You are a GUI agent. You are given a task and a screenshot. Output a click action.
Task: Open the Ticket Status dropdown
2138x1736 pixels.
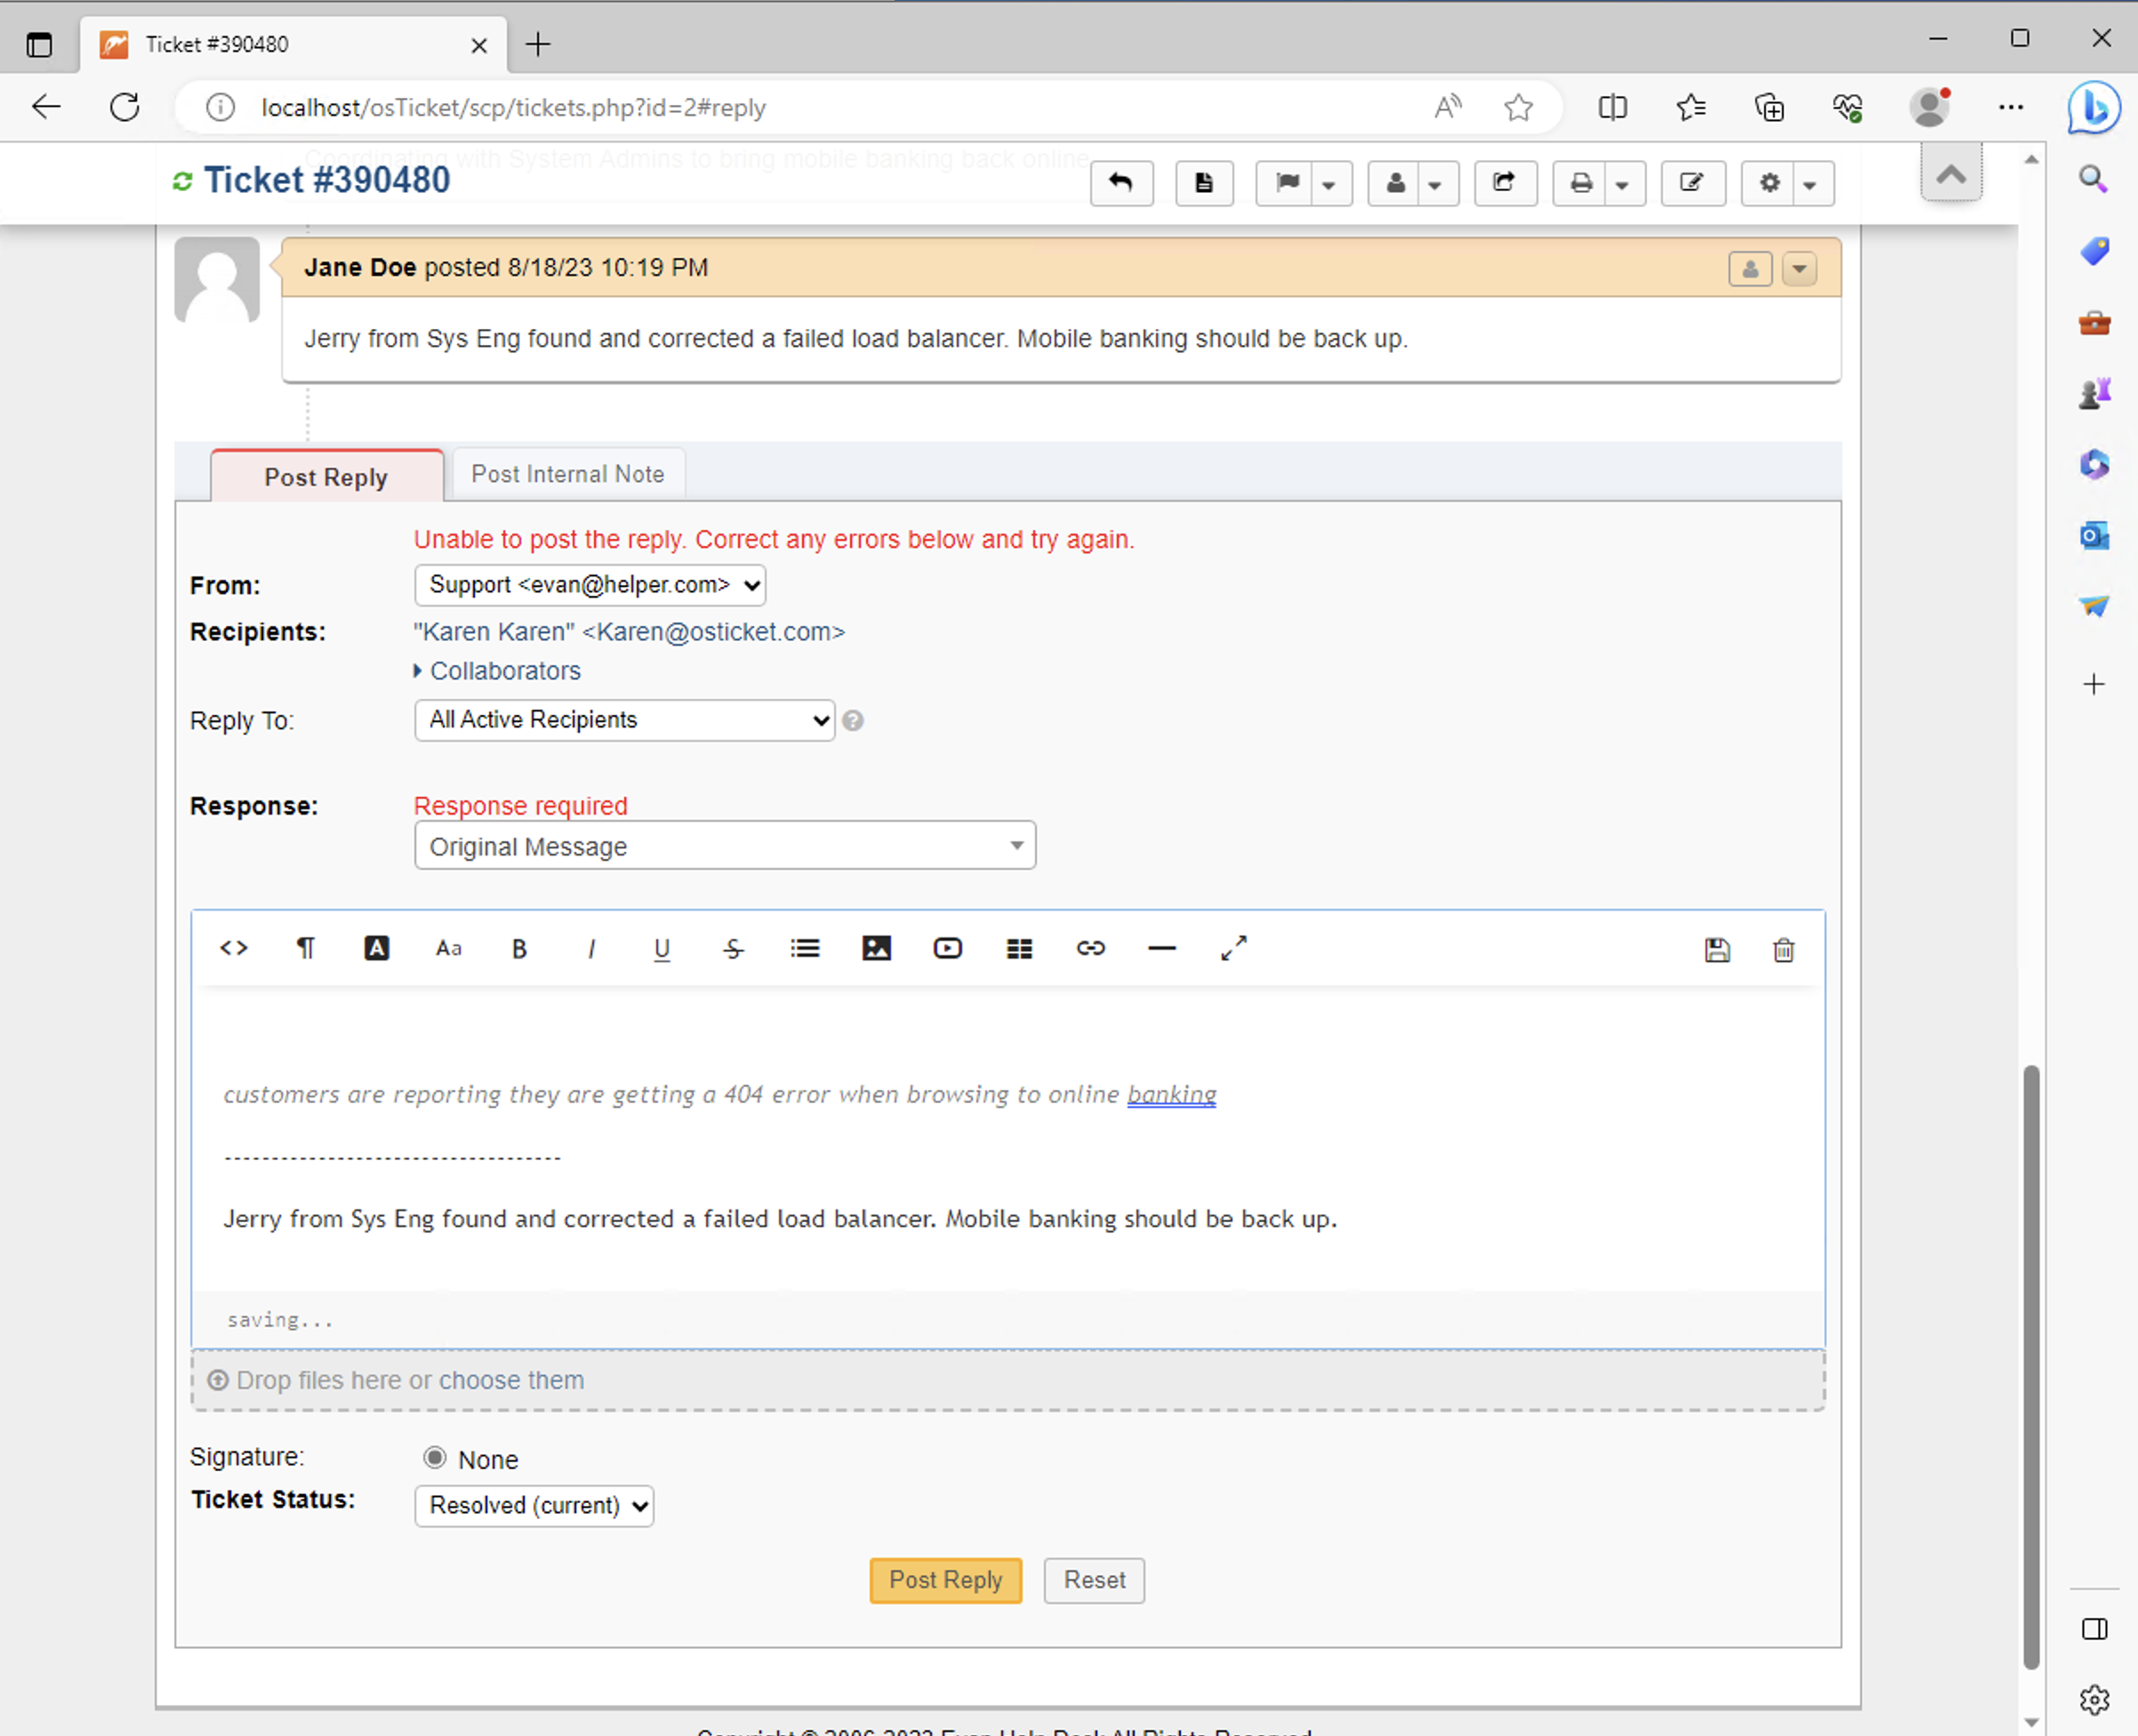[x=534, y=1505]
